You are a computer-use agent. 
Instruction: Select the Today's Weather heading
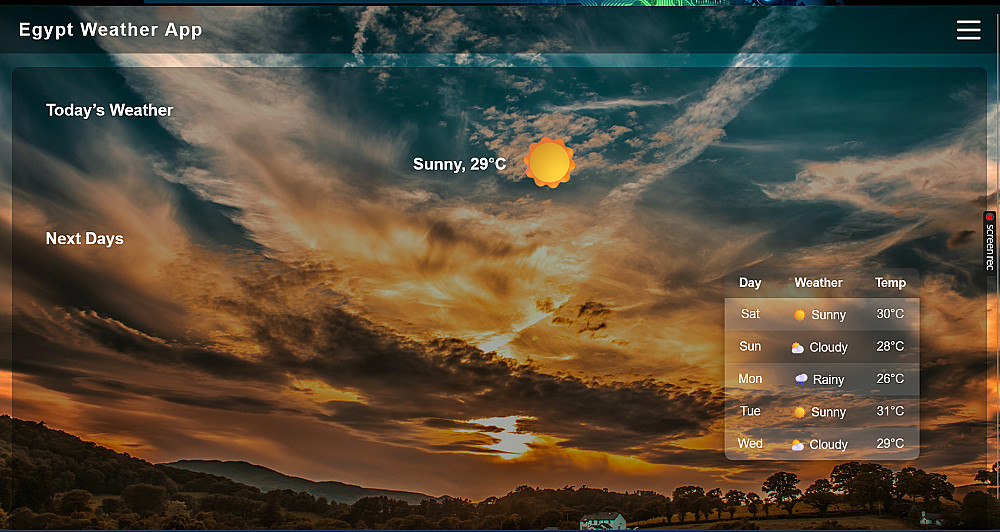109,110
